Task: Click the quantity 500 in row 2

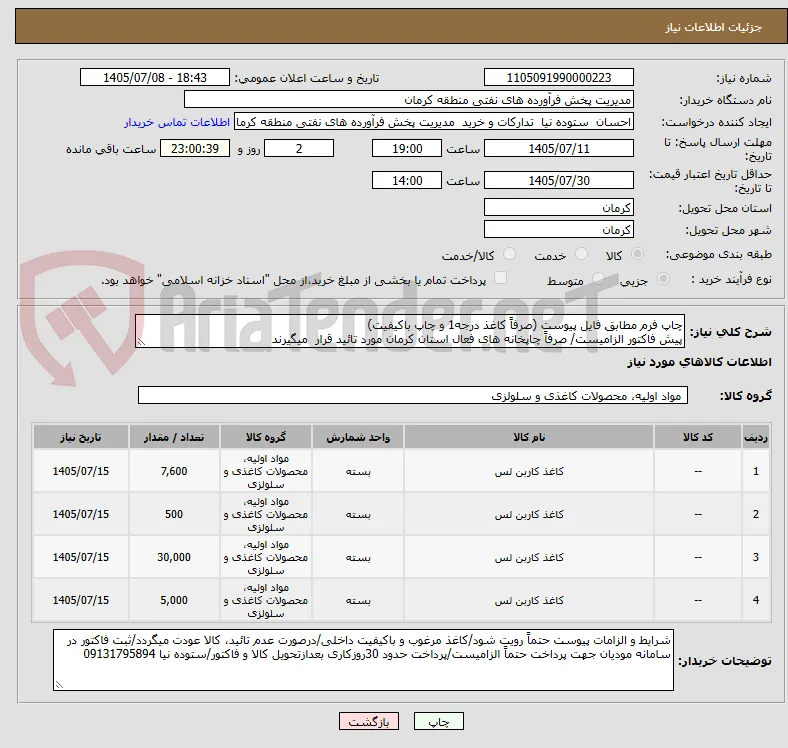Action: 174,514
